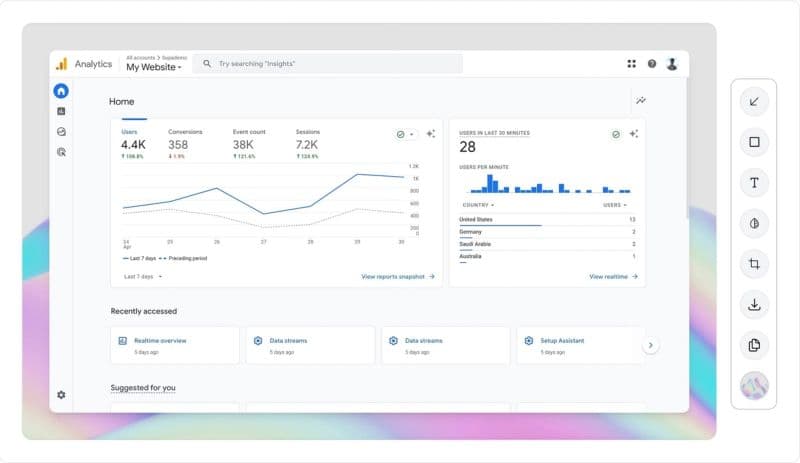The height and width of the screenshot is (463, 800).
Task: Open the account avatar menu
Action: [x=672, y=64]
